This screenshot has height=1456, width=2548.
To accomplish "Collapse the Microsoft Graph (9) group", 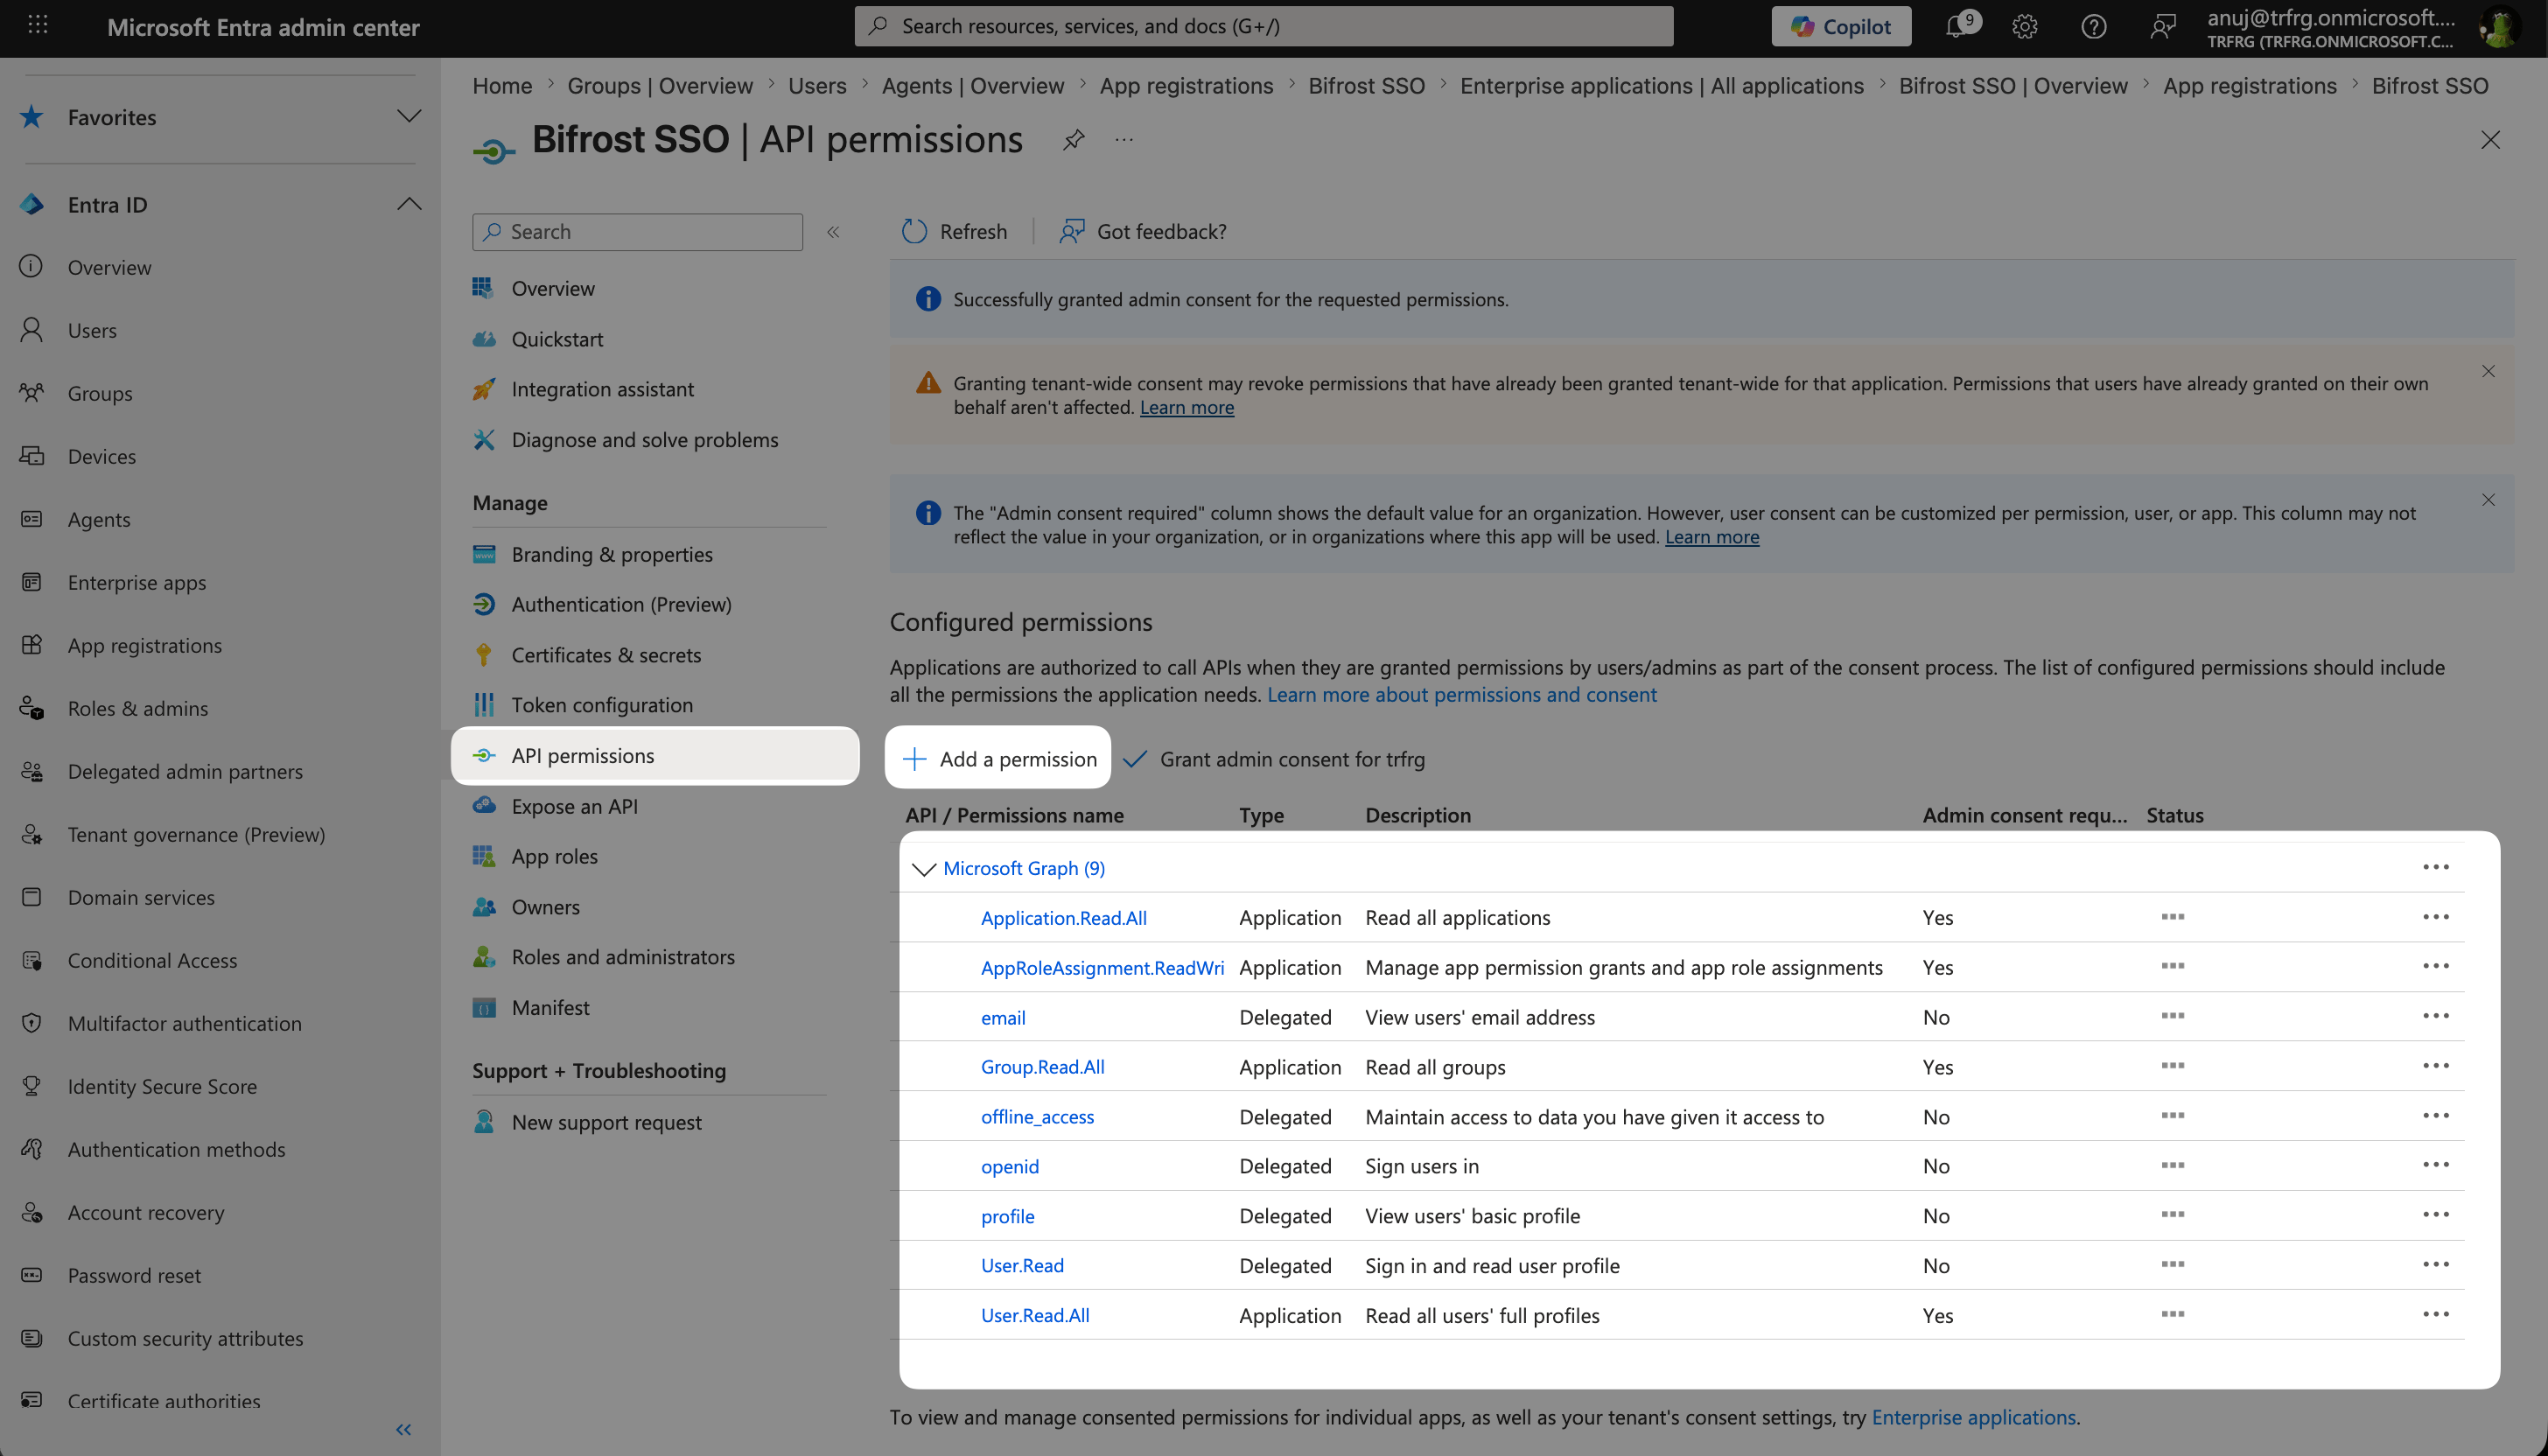I will [924, 868].
